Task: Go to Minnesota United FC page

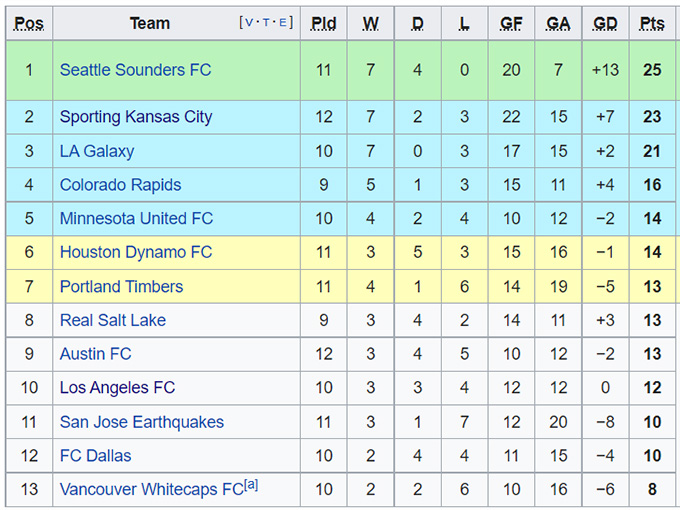Action: [136, 219]
